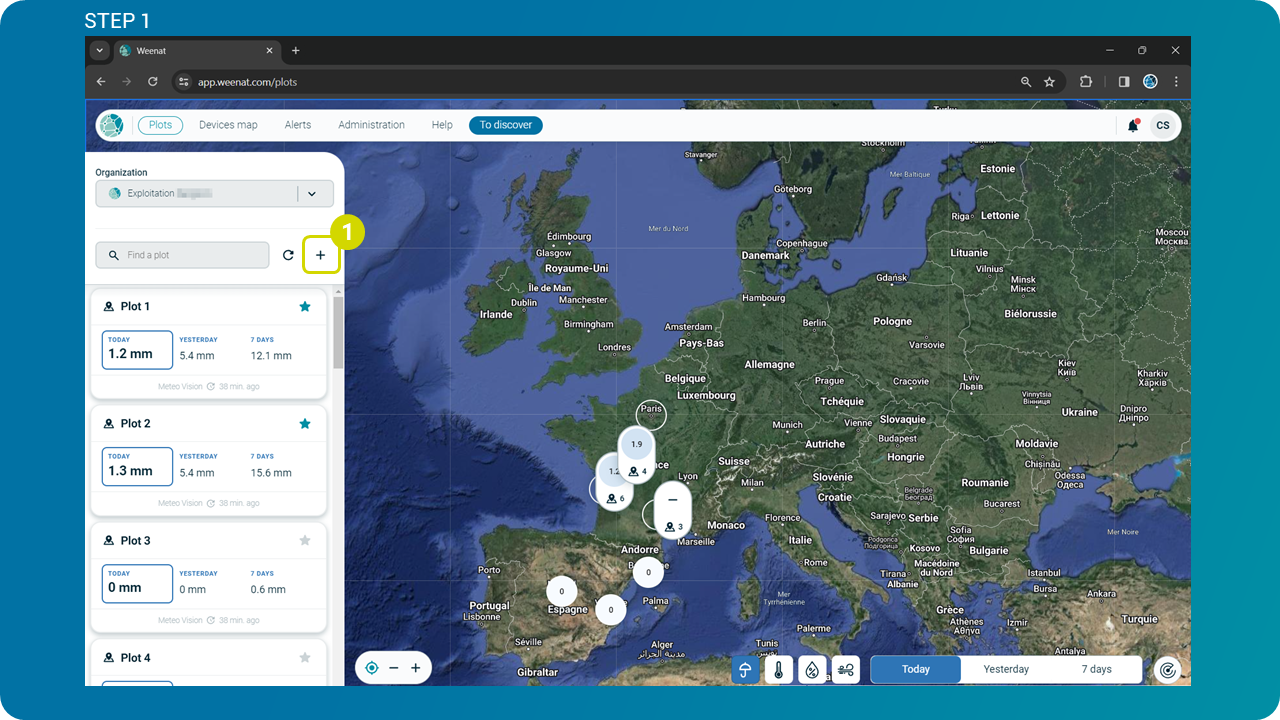The height and width of the screenshot is (720, 1280).
Task: Open the browser profile avatar
Action: (x=1150, y=82)
